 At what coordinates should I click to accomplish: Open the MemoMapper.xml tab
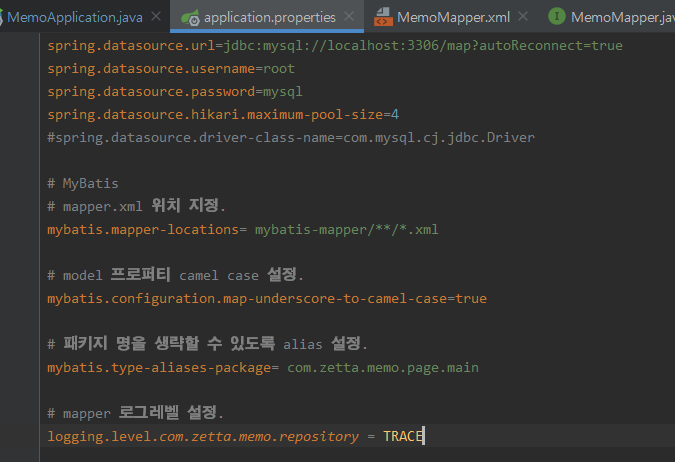point(453,17)
